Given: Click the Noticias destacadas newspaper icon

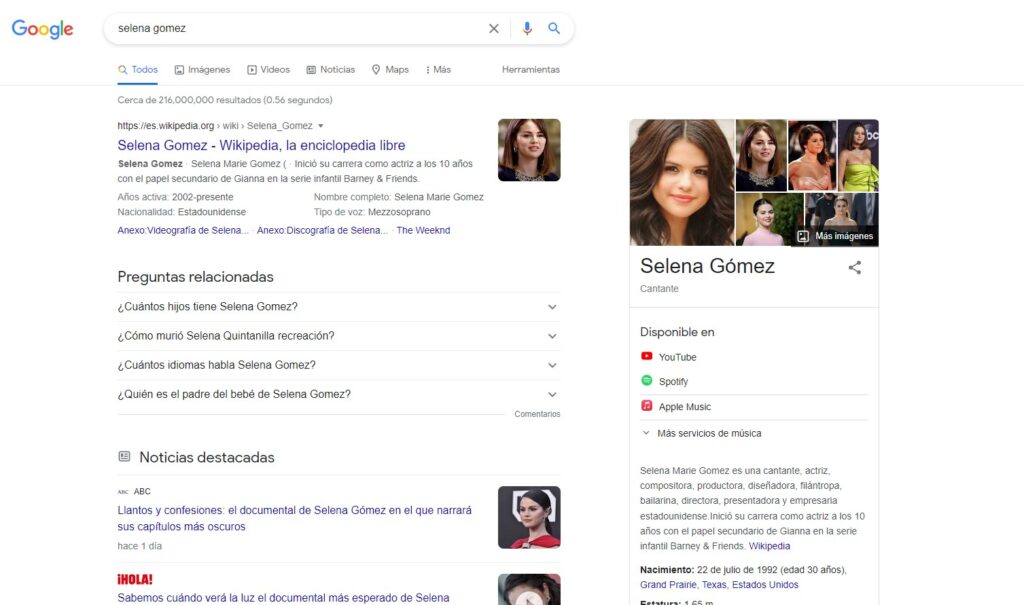Looking at the screenshot, I should coord(124,457).
